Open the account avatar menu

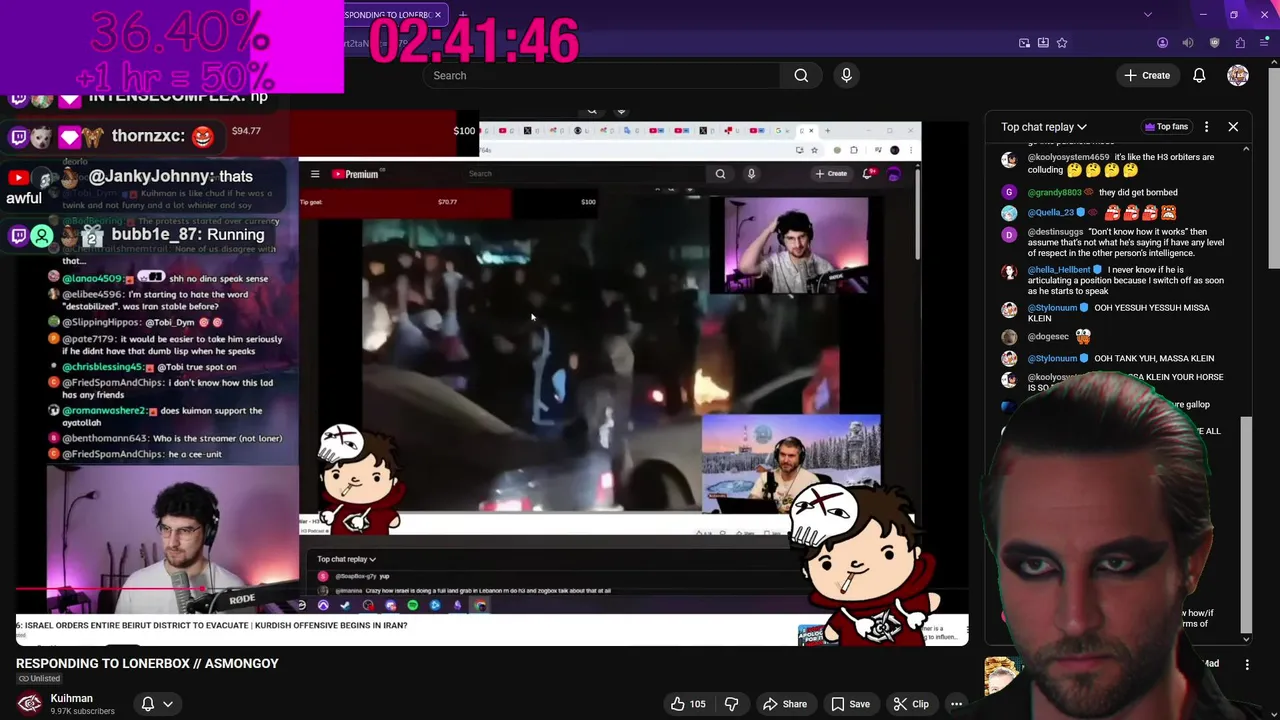point(1238,75)
